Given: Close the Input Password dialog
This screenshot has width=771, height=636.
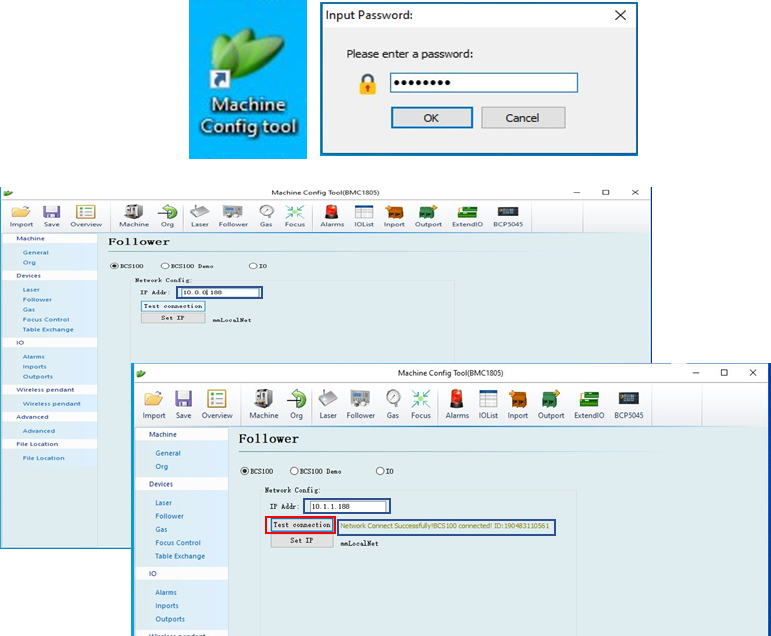Looking at the screenshot, I should click(x=621, y=15).
